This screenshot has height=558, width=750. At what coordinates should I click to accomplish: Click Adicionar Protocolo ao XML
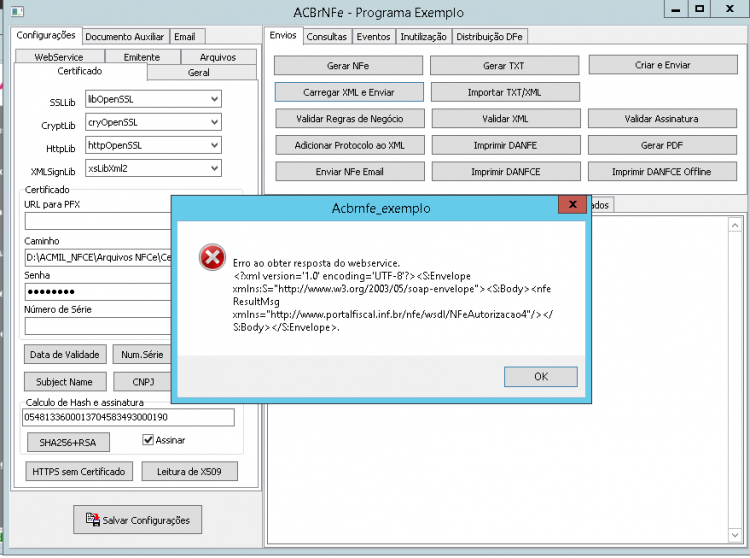[350, 145]
